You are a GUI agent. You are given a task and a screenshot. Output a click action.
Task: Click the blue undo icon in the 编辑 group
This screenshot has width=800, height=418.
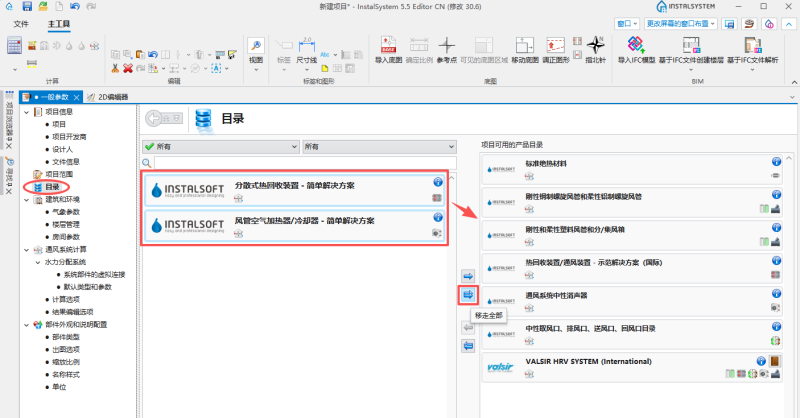click(x=153, y=54)
